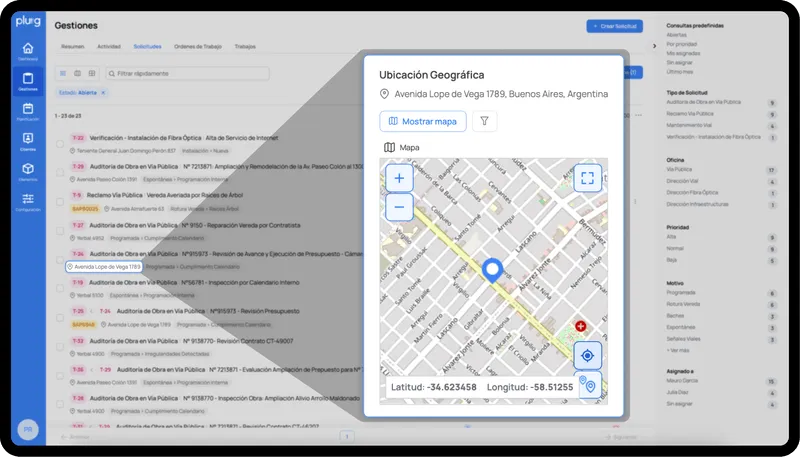Image resolution: width=800 pixels, height=457 pixels.
Task: Open the Solicitudes tab
Action: point(147,46)
